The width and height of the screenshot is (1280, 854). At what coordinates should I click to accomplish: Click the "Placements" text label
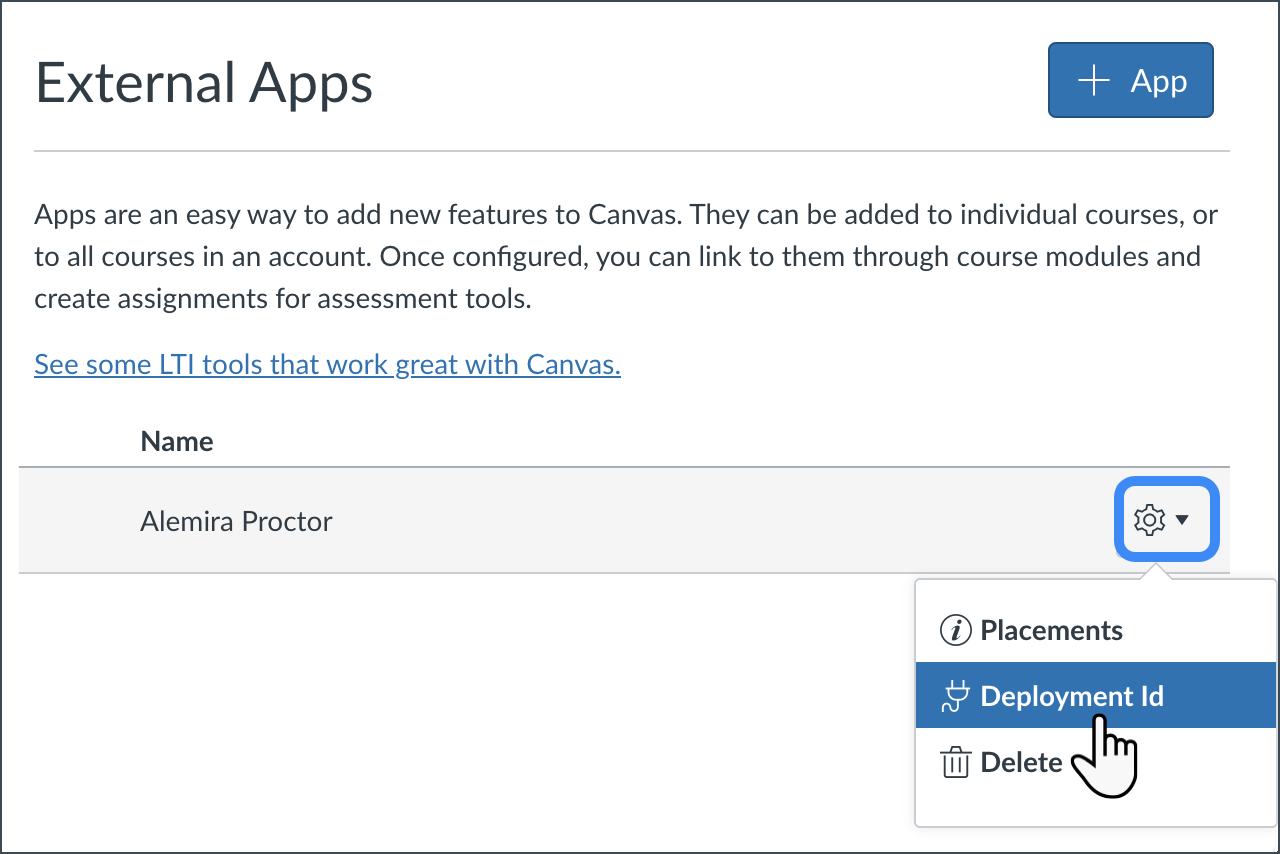1051,631
